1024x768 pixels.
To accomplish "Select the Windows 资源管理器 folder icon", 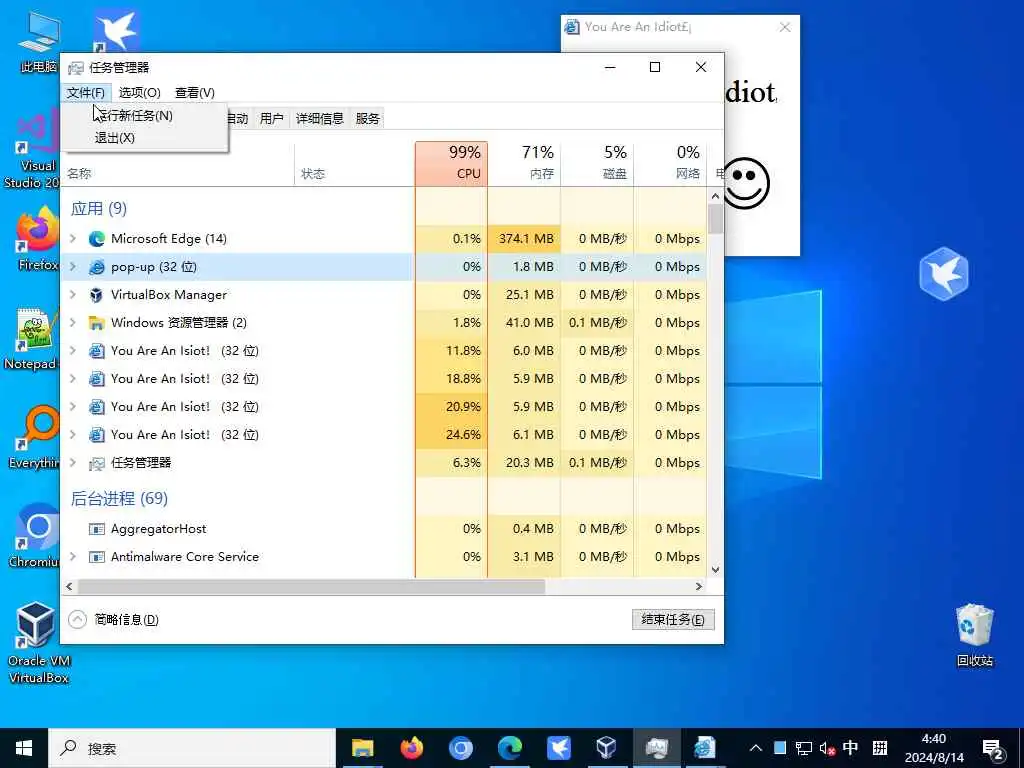I will coord(97,323).
